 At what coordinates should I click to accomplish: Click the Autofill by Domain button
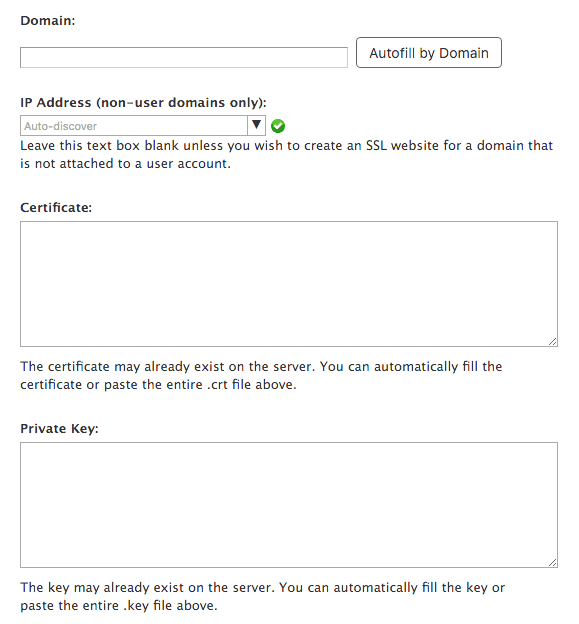[x=429, y=53]
